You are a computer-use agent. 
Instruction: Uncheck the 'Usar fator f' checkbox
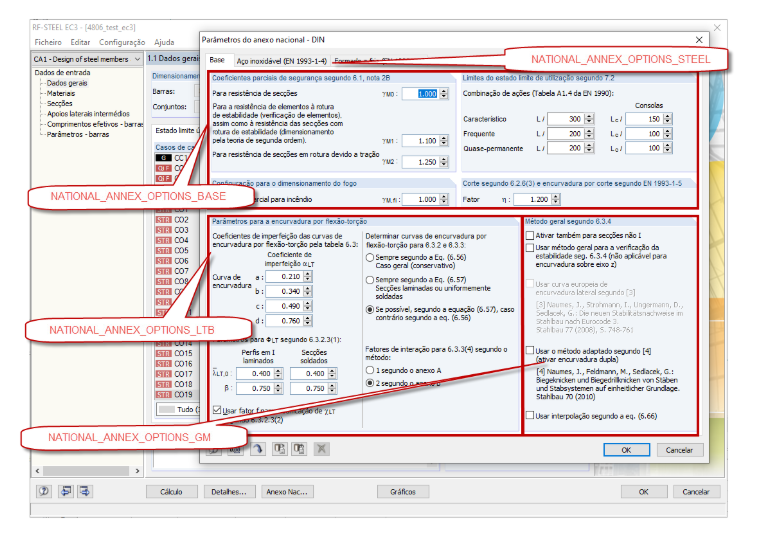tap(217, 410)
